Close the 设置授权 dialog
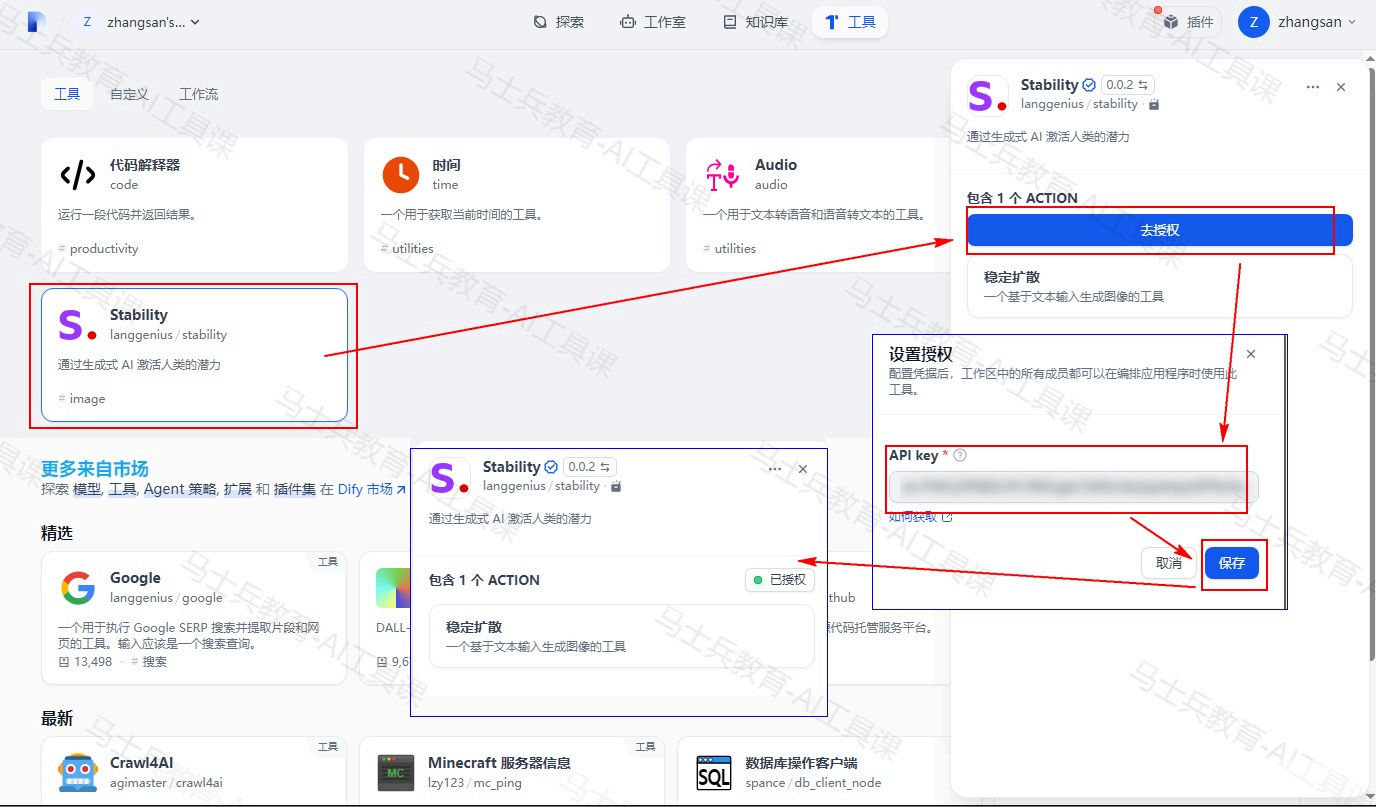The image size is (1376, 807). [x=1251, y=354]
